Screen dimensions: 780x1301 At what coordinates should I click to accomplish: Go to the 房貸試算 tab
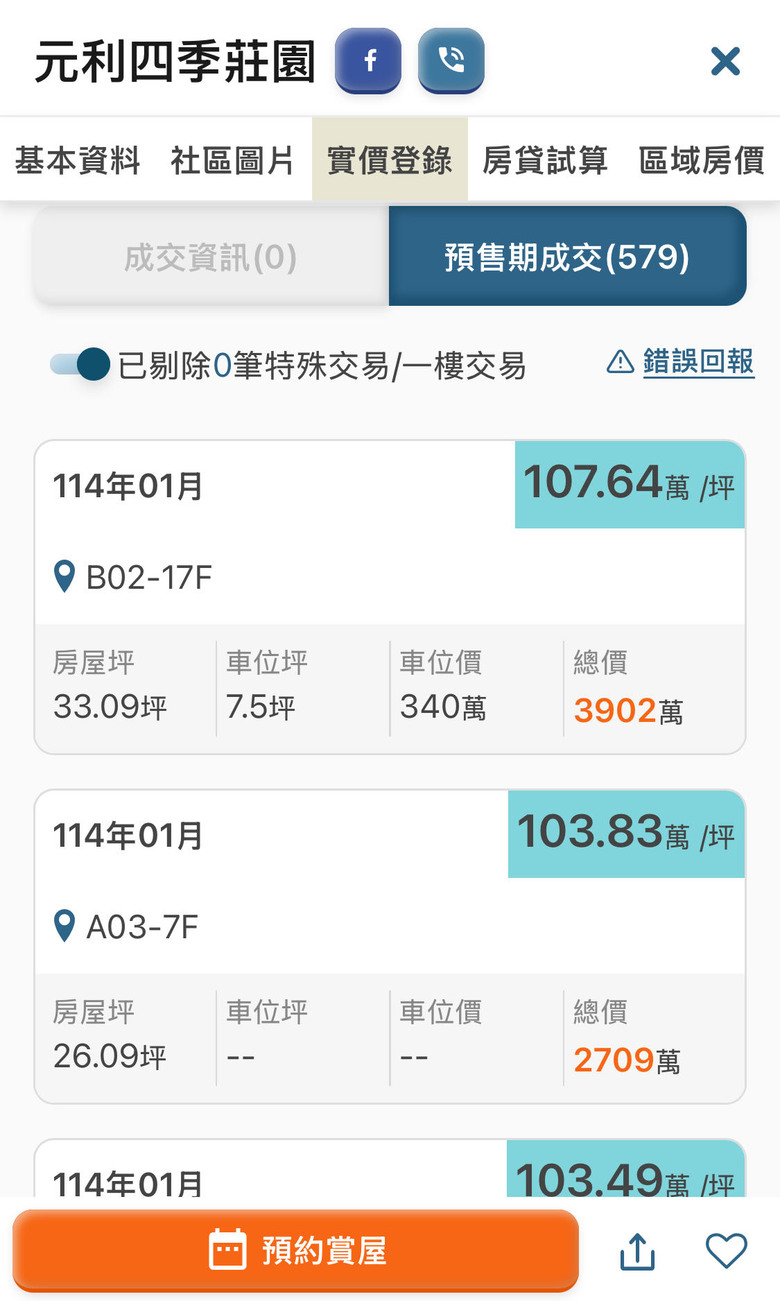[545, 160]
